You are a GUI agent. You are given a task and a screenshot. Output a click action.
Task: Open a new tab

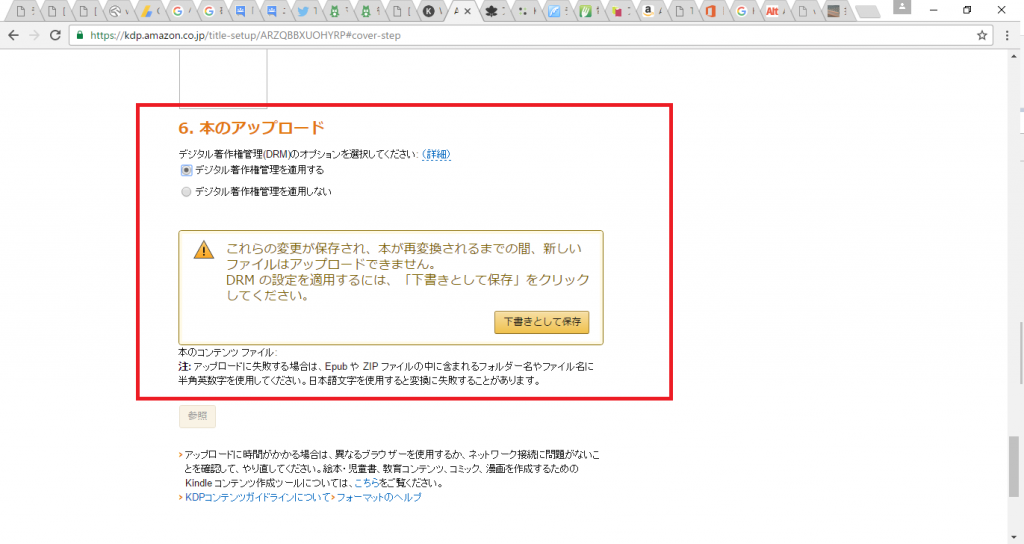867,12
